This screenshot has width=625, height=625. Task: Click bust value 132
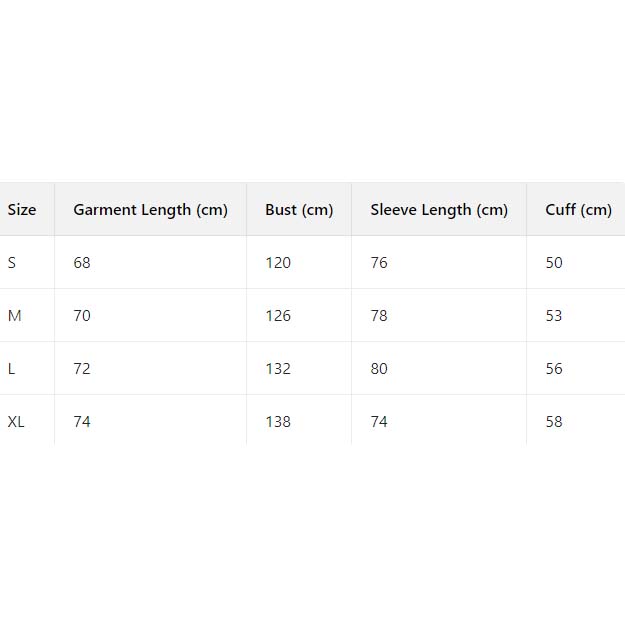[278, 369]
